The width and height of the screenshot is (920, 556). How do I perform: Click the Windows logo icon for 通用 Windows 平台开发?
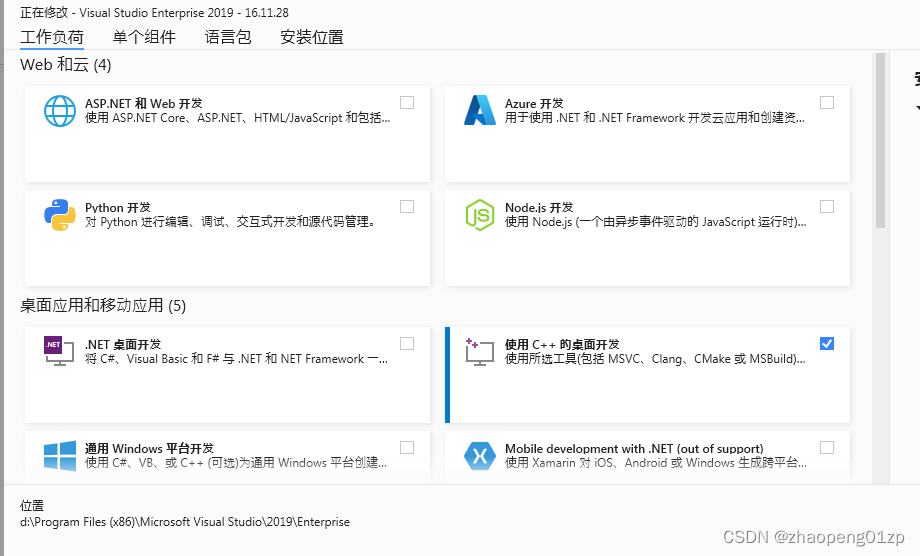(x=60, y=456)
